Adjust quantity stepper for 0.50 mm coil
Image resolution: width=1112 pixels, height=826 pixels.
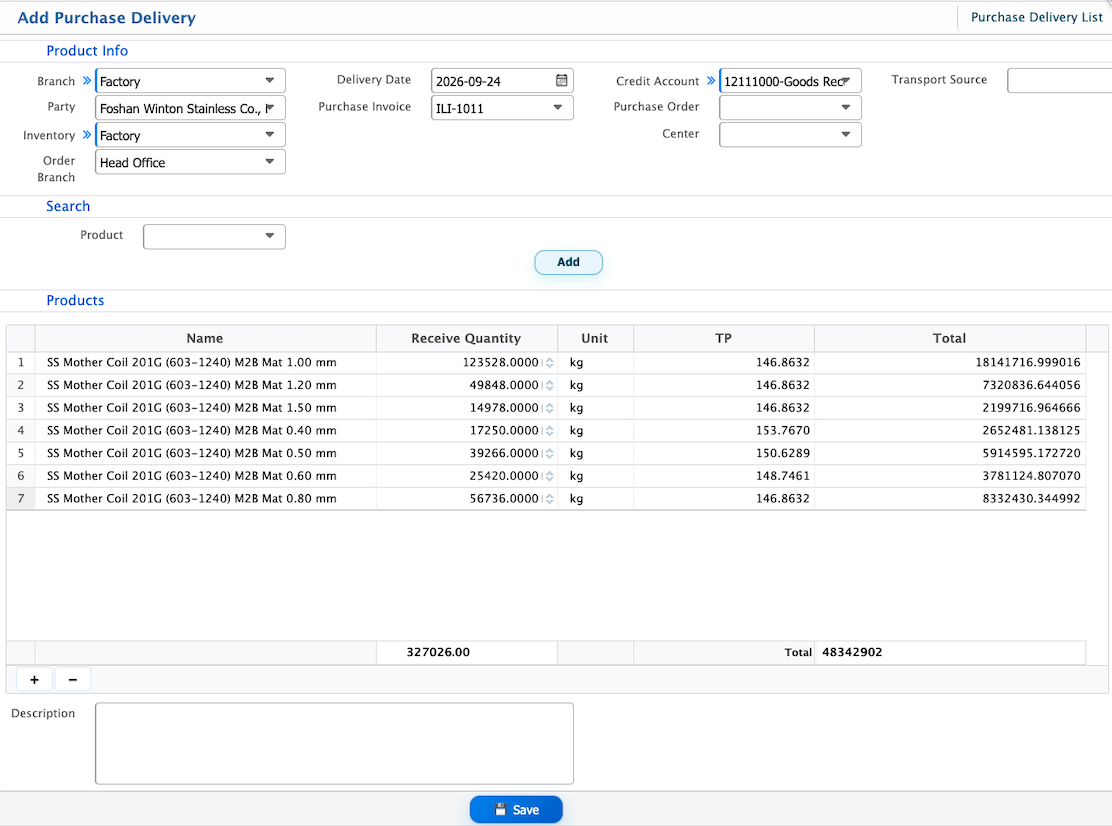pyautogui.click(x=550, y=453)
